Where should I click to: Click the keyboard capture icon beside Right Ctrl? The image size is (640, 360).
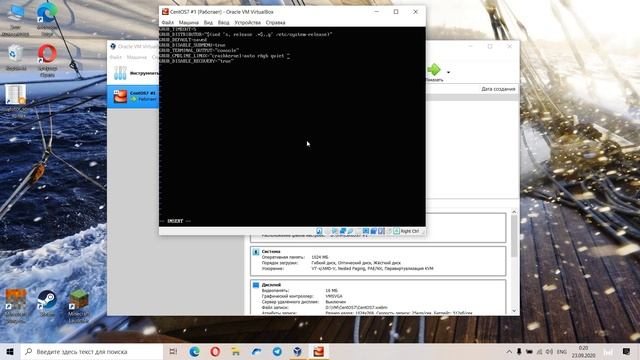pos(396,231)
